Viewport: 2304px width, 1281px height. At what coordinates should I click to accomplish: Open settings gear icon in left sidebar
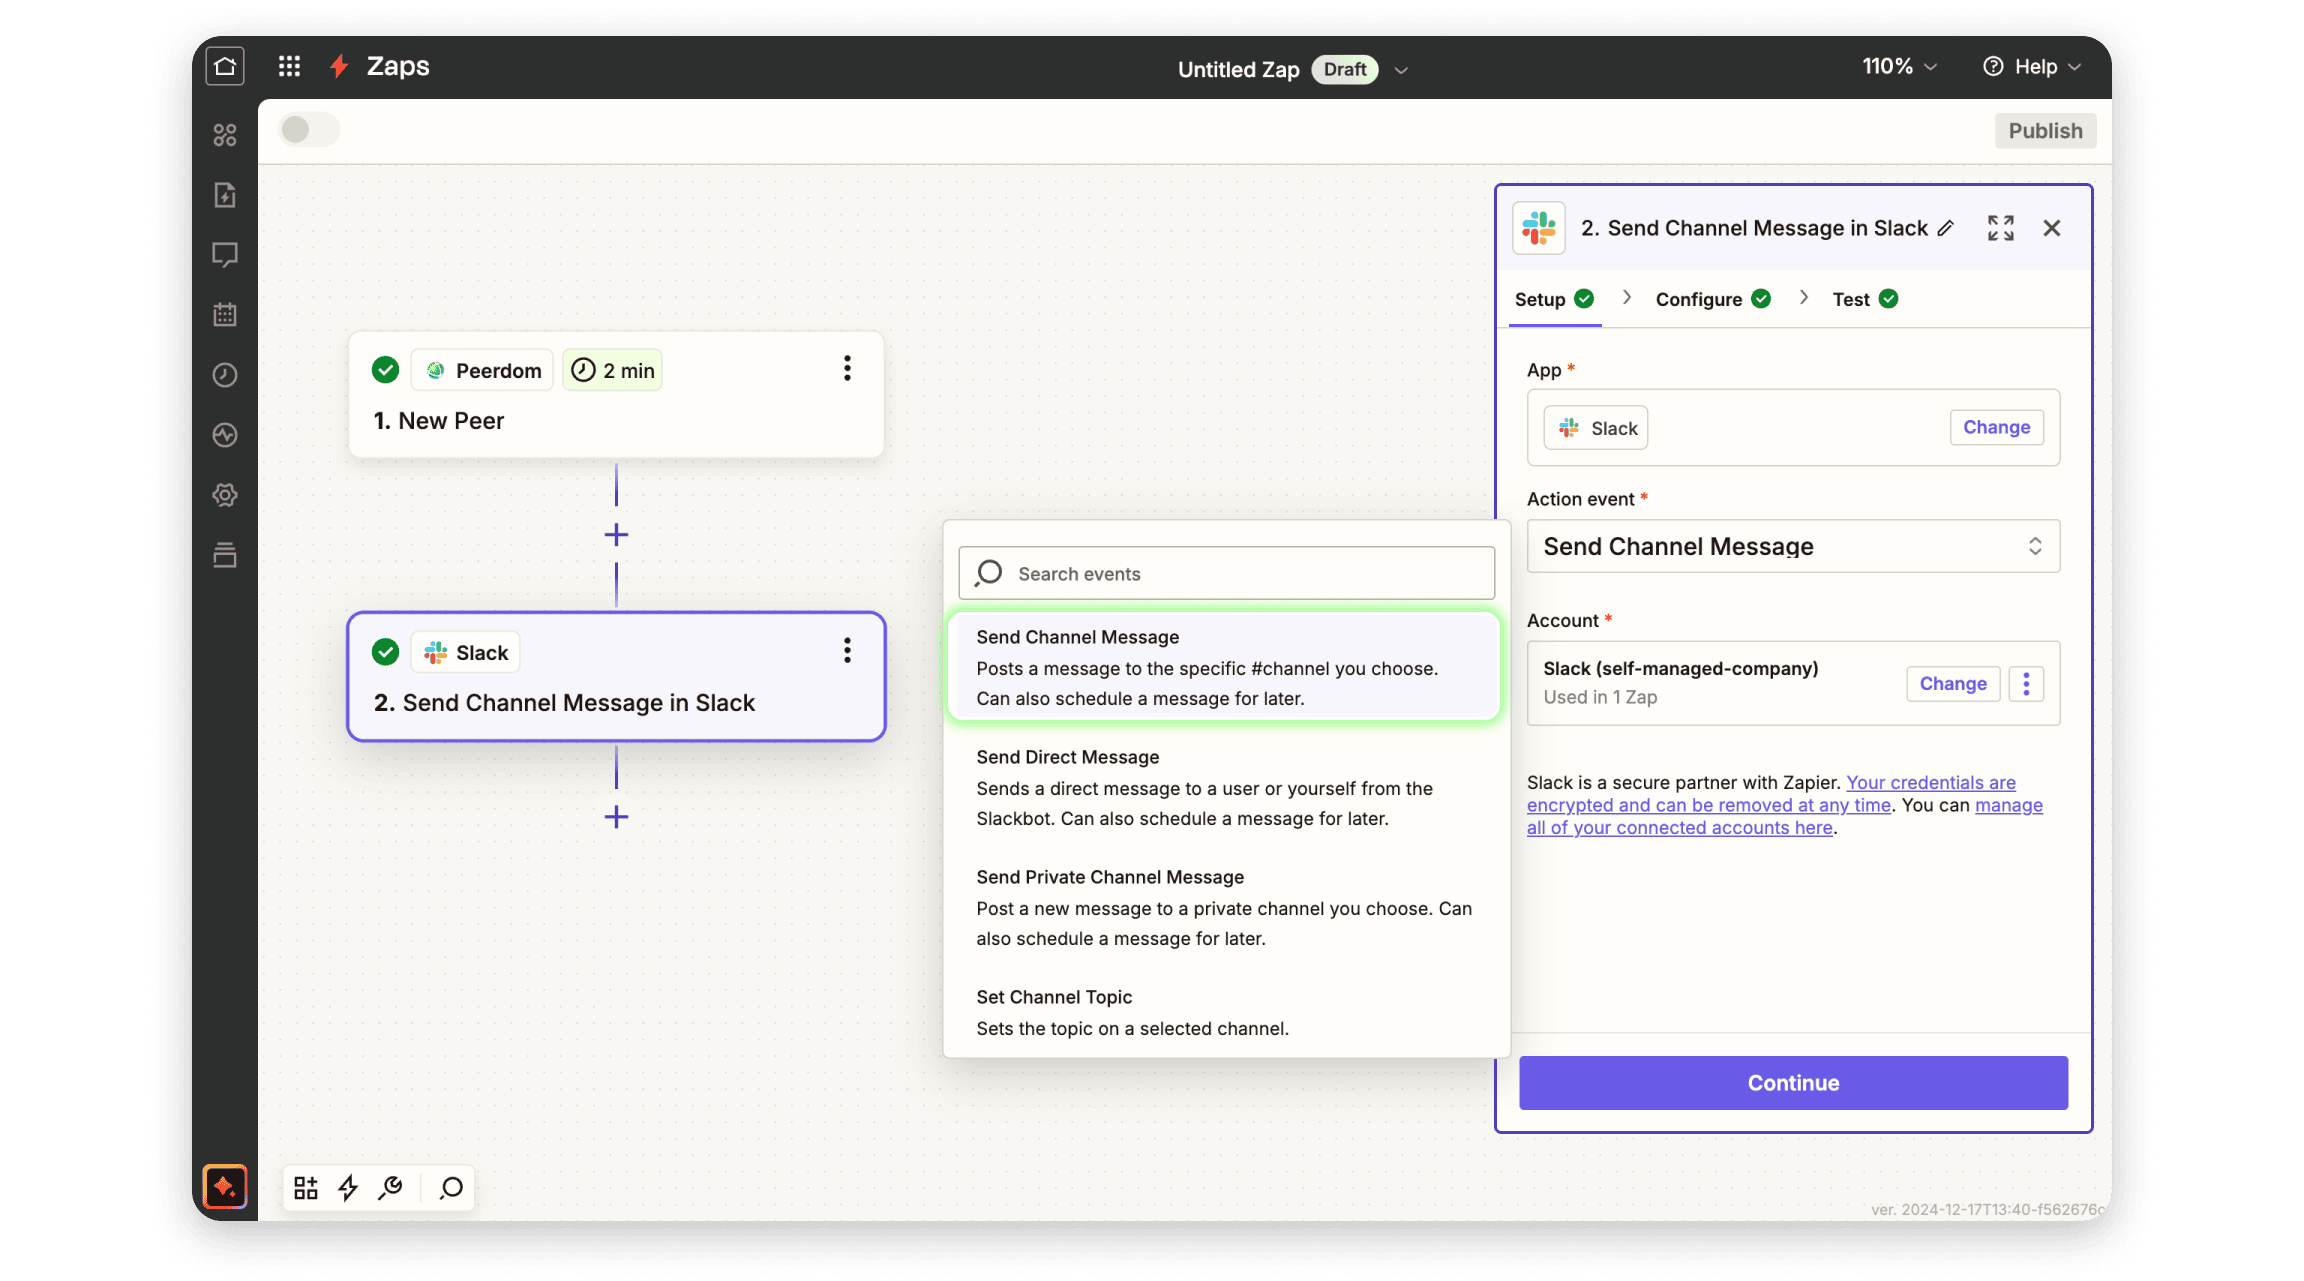click(x=225, y=495)
